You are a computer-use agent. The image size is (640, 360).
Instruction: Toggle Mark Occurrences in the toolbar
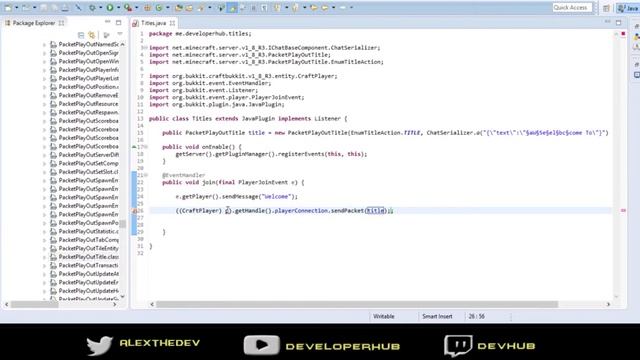click(232, 8)
